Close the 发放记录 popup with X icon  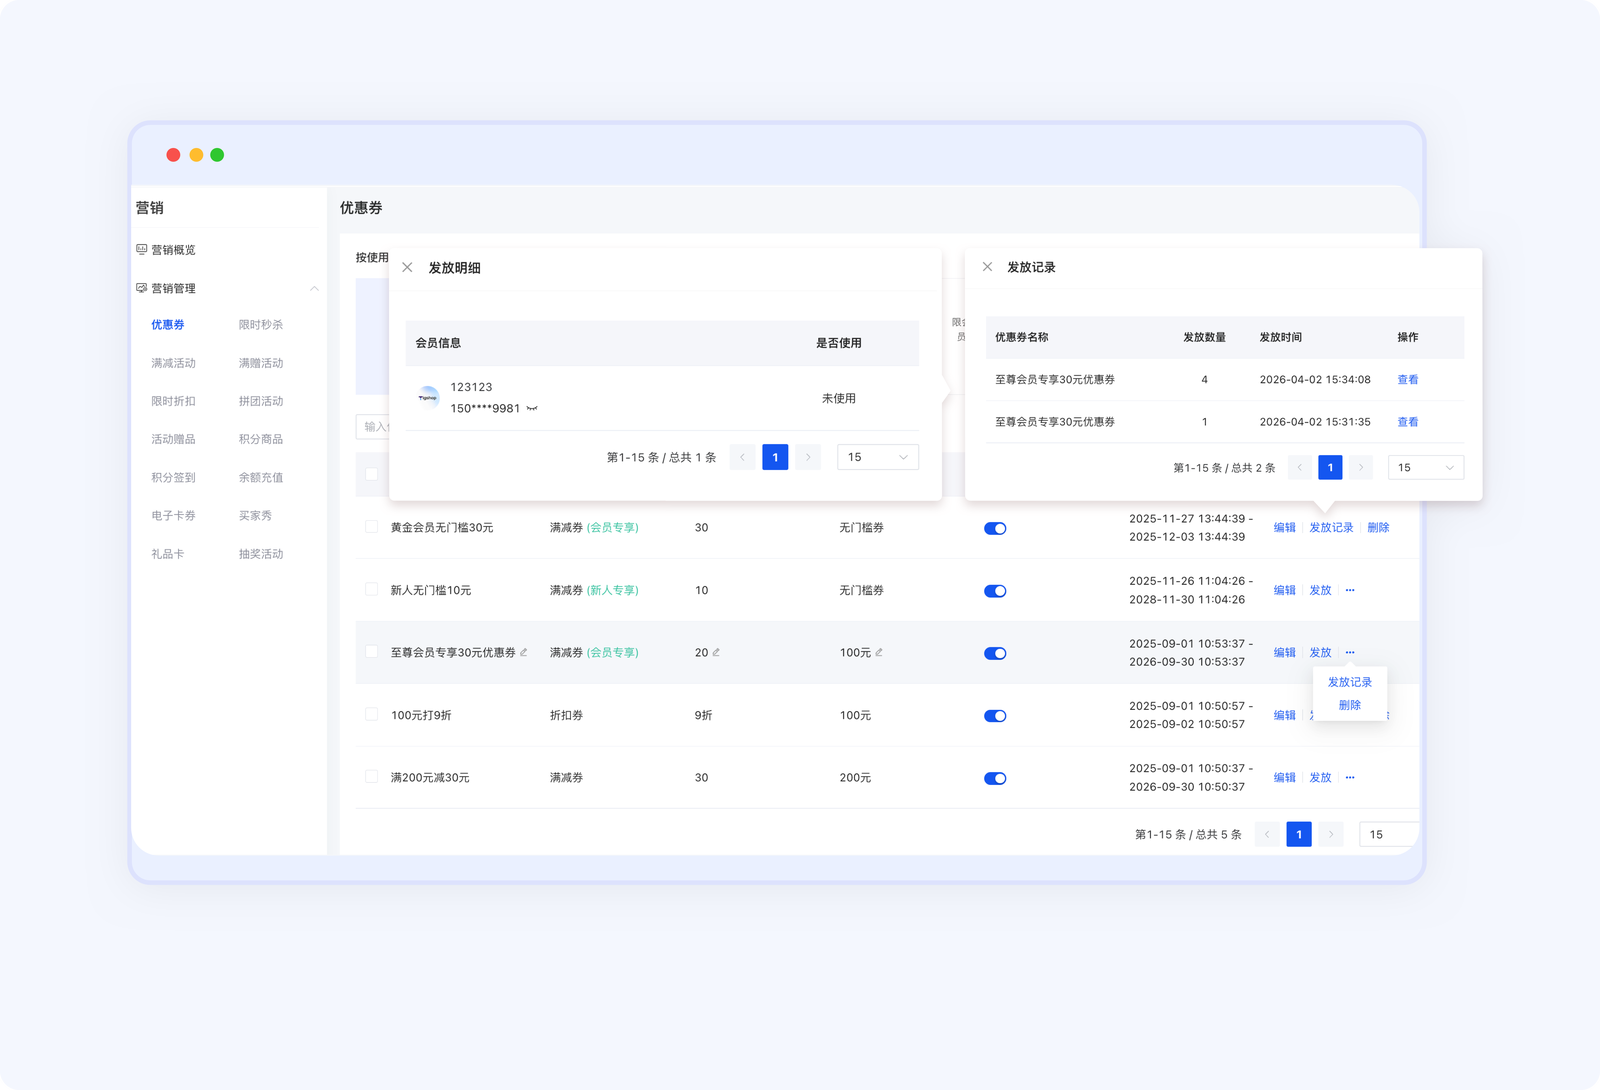coord(987,267)
